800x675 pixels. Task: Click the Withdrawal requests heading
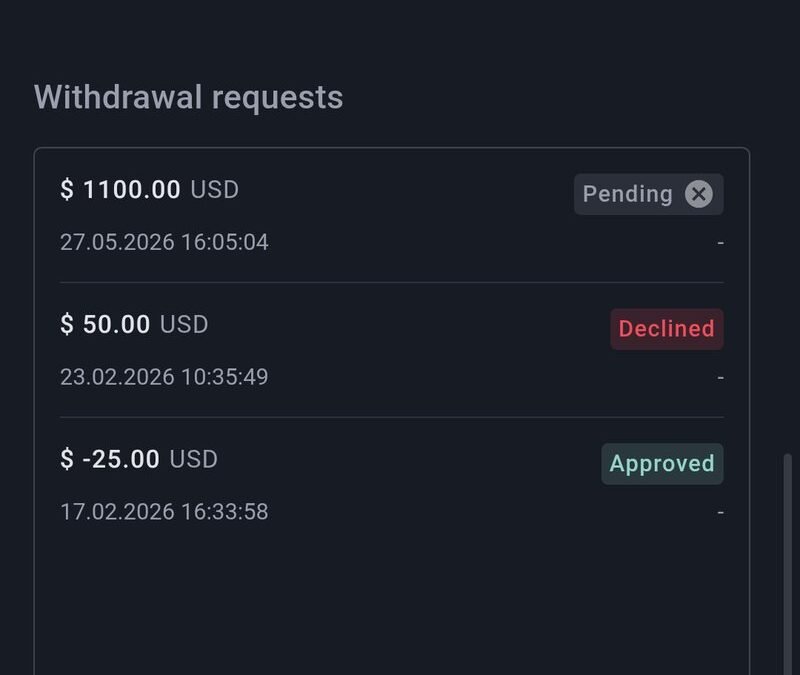(x=188, y=97)
